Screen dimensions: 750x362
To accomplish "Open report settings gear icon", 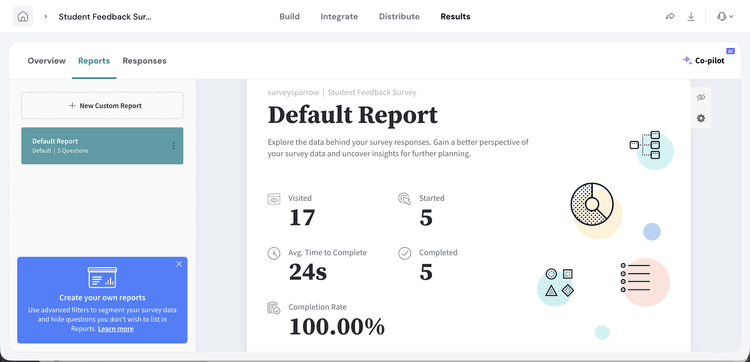I will (701, 118).
